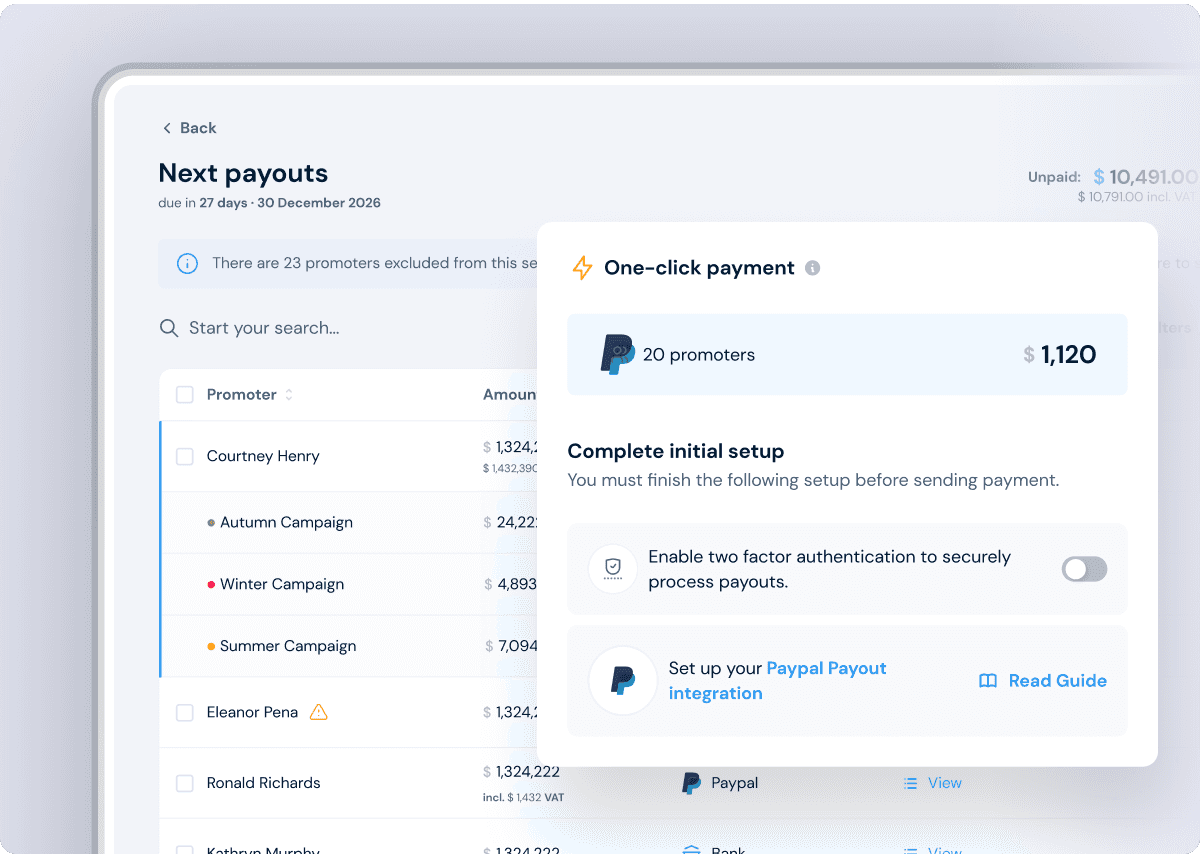Click the orange dot beside Summer Campaign
The image size is (1200, 854).
pyautogui.click(x=211, y=647)
